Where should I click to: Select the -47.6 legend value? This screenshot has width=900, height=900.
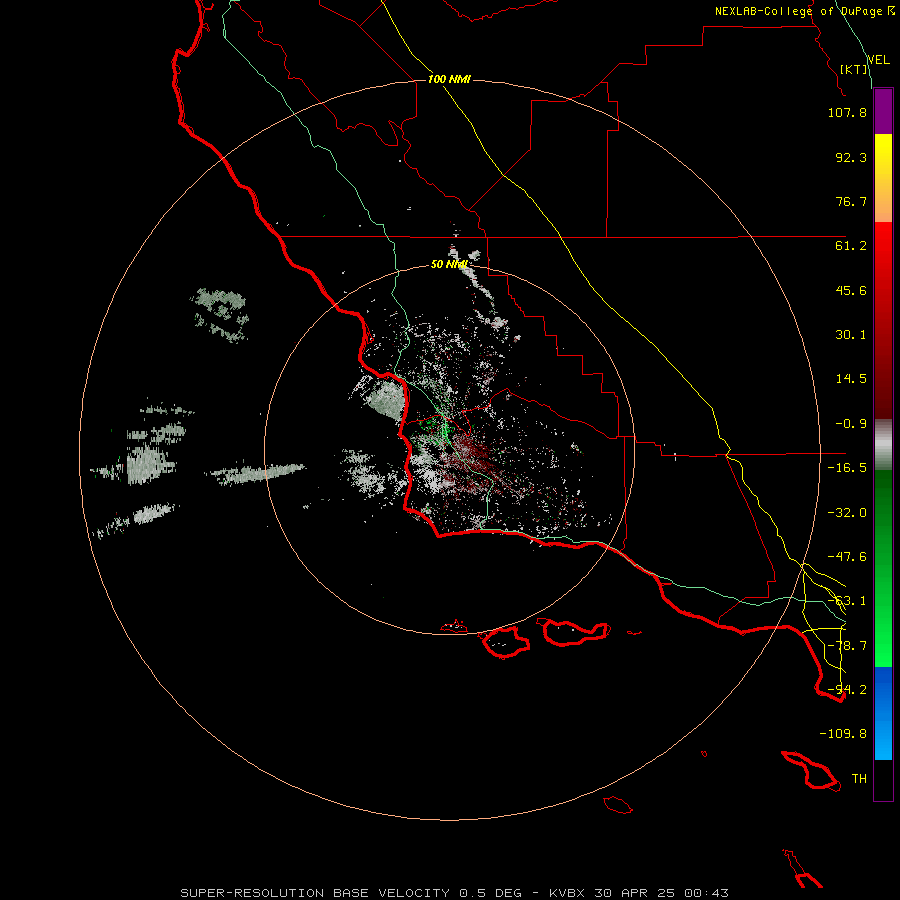847,557
